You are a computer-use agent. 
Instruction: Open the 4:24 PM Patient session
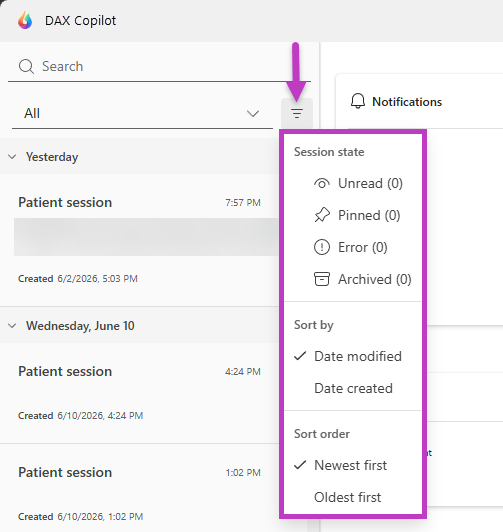[x=139, y=393]
